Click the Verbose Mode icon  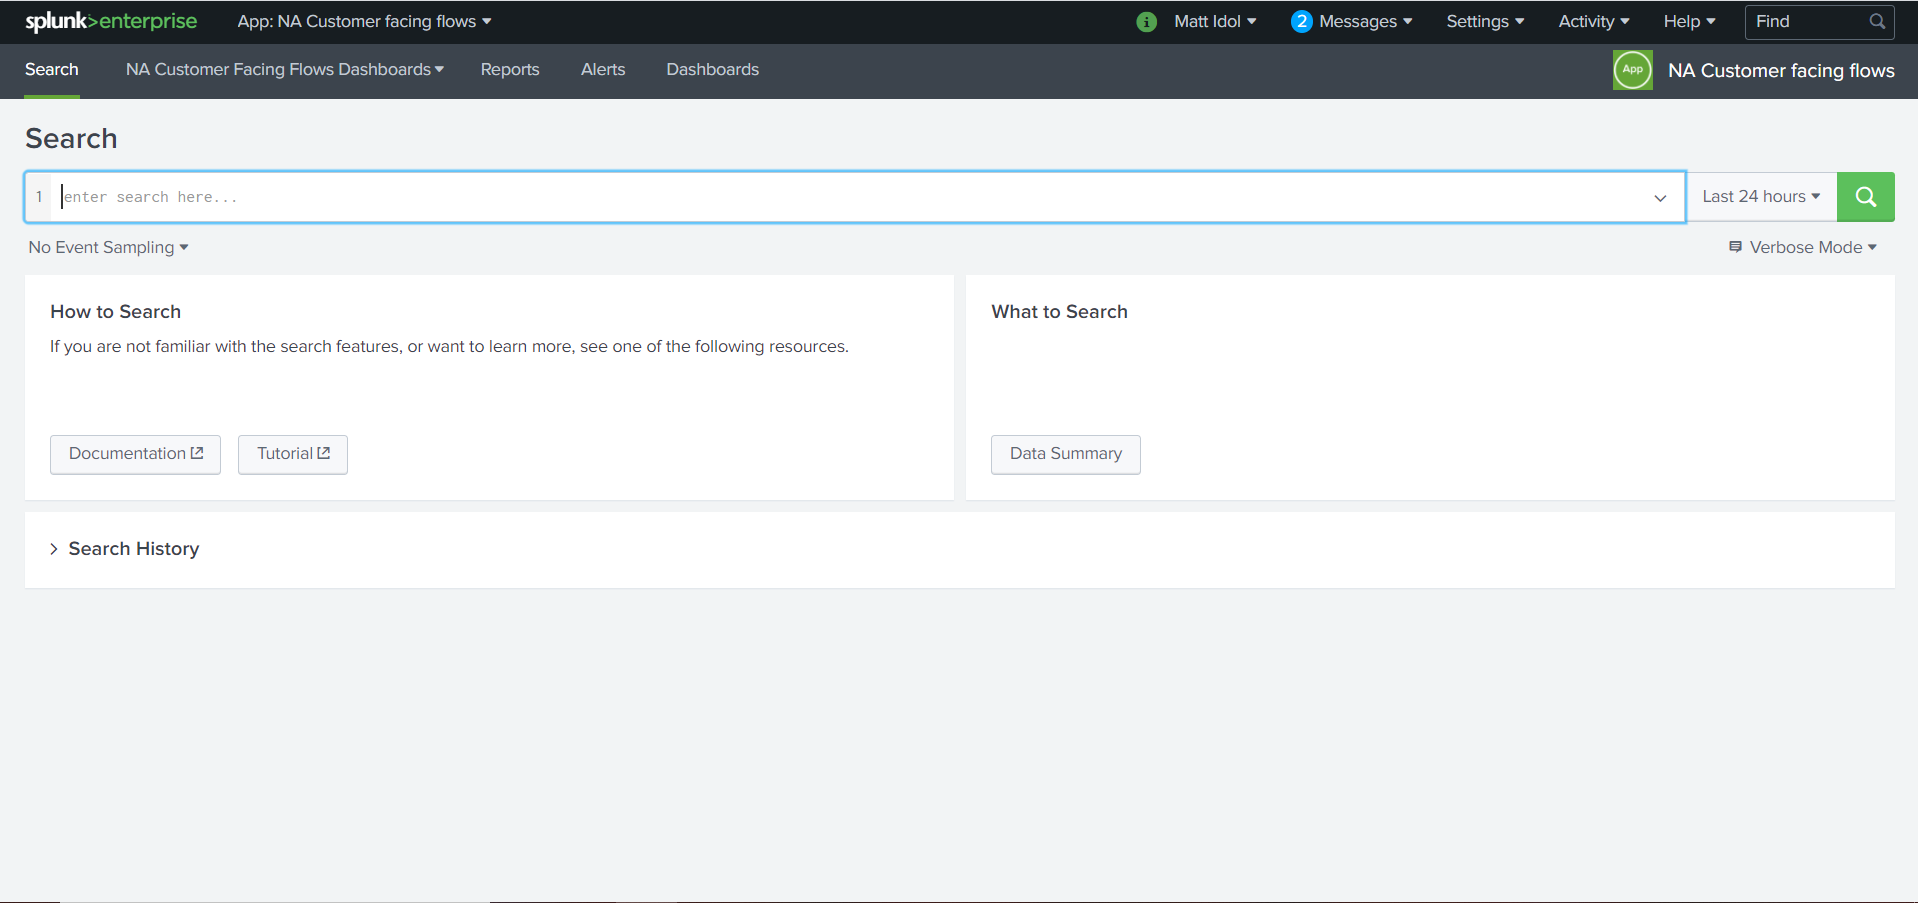[1735, 246]
